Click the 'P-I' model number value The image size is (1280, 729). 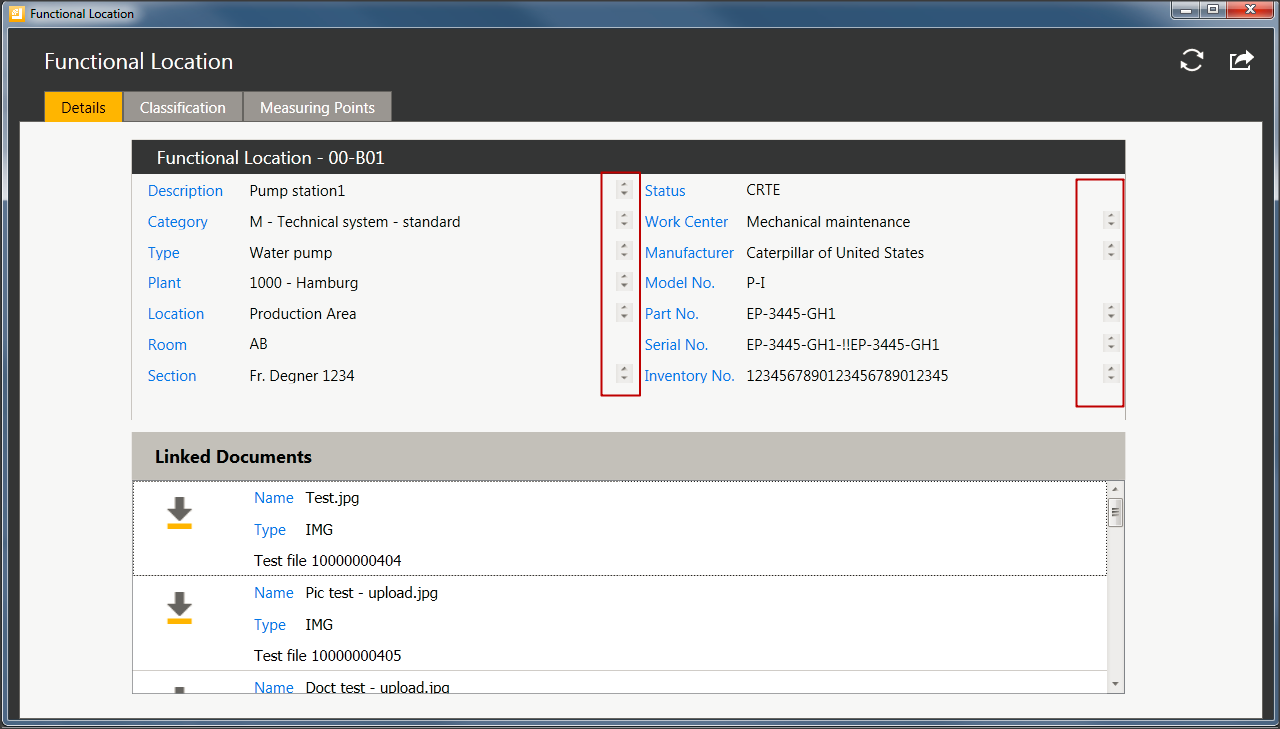point(756,283)
